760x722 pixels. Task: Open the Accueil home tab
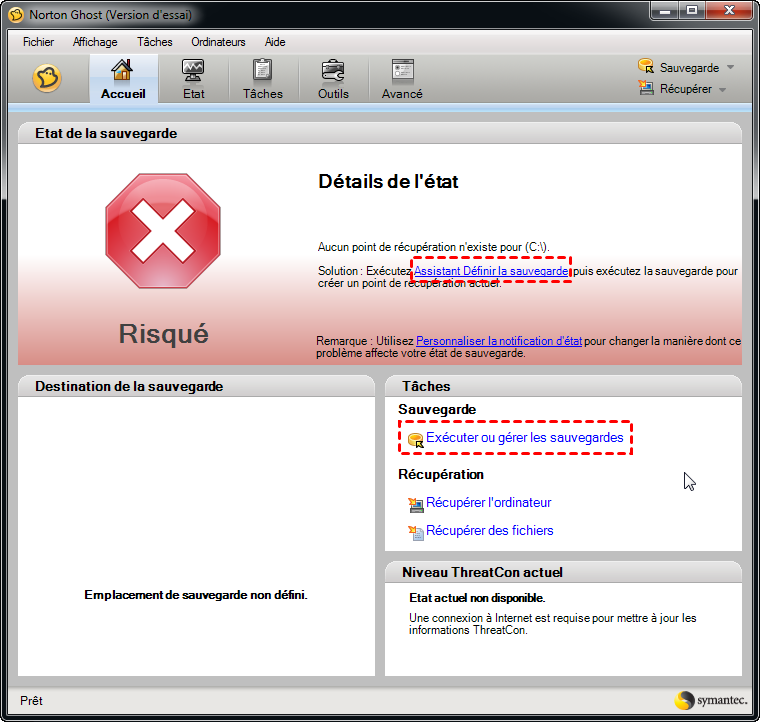(x=123, y=79)
